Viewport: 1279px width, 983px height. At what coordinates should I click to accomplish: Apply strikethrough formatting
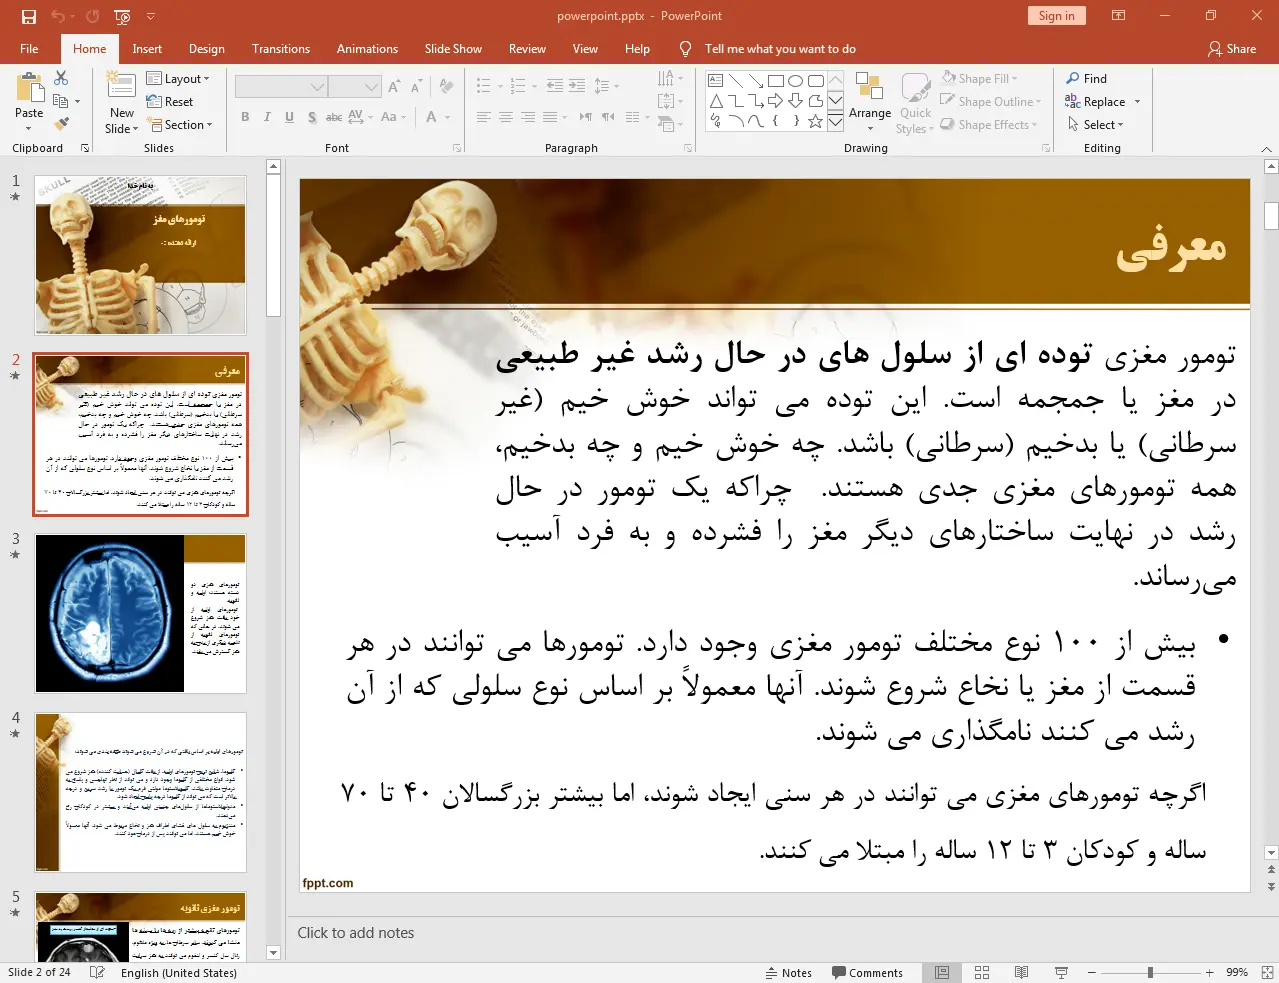tap(334, 117)
